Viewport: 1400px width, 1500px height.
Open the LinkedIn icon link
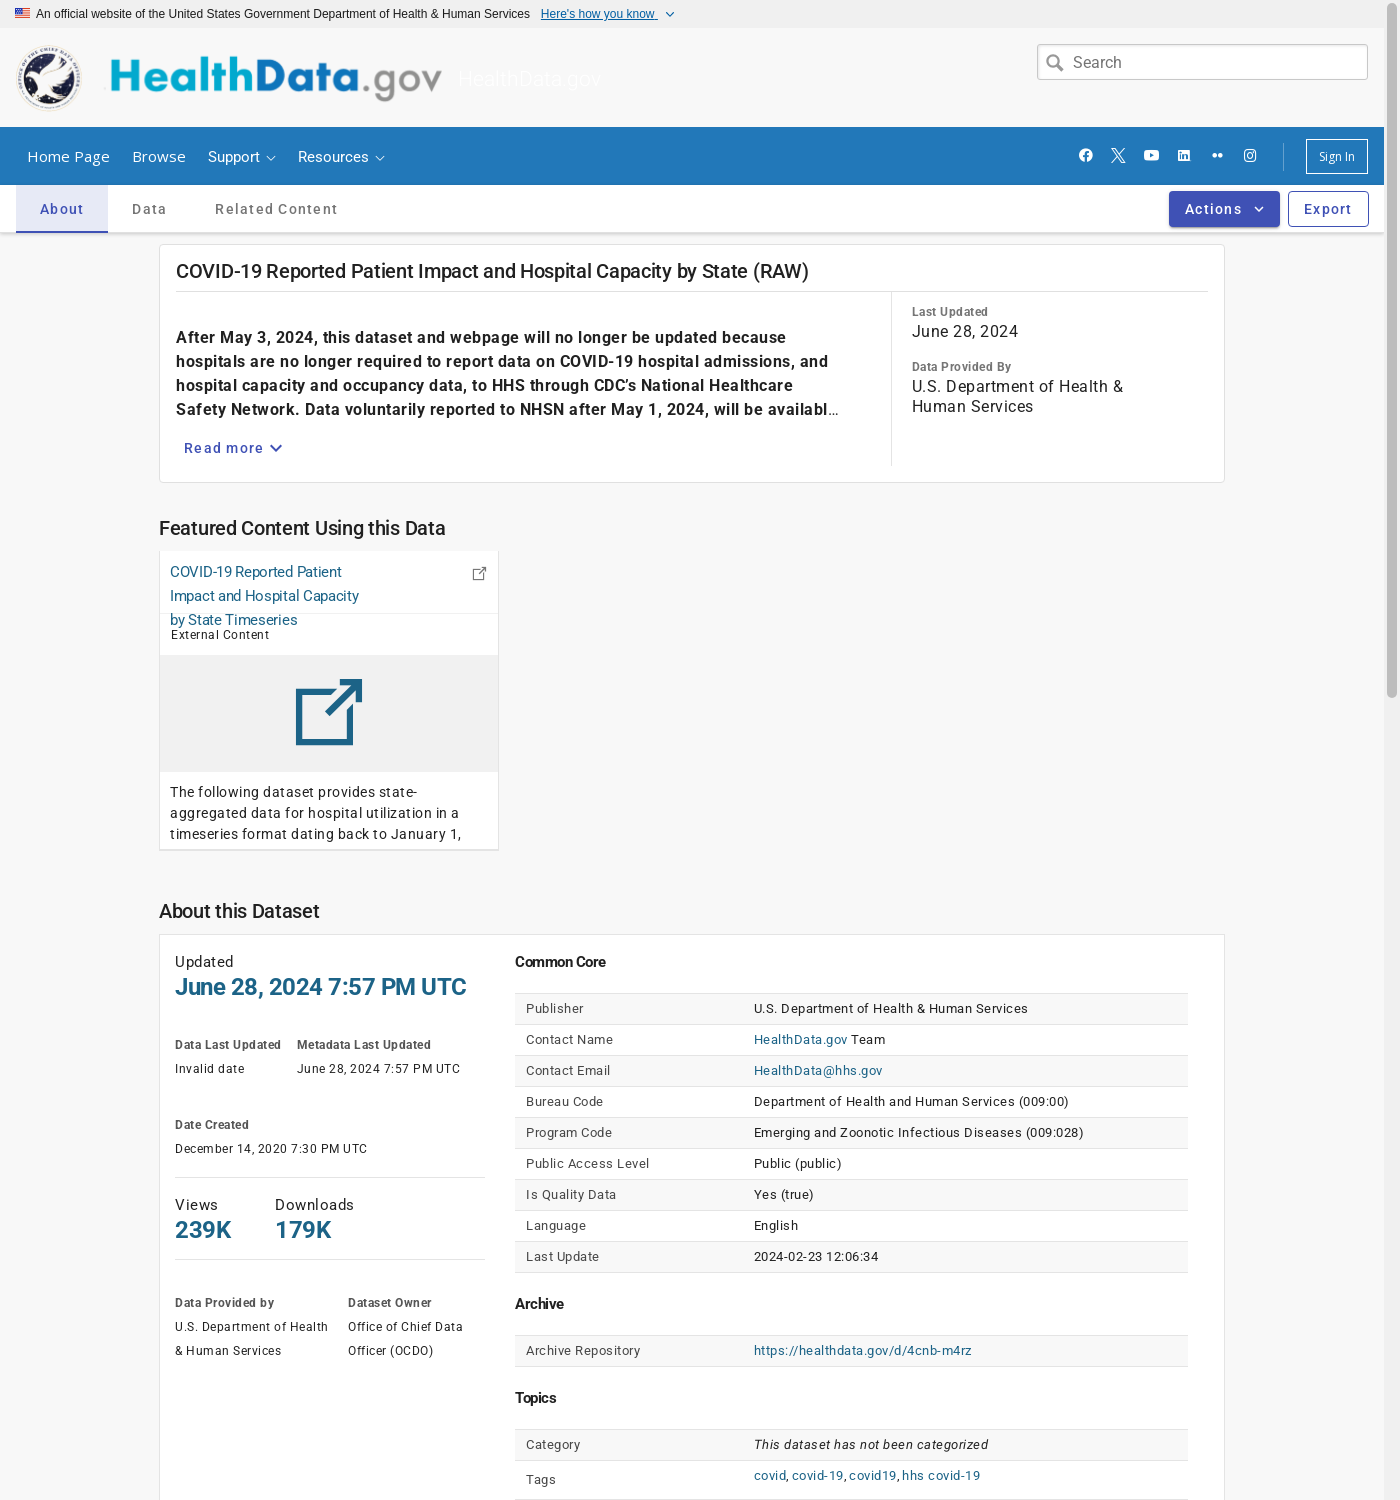[1184, 156]
